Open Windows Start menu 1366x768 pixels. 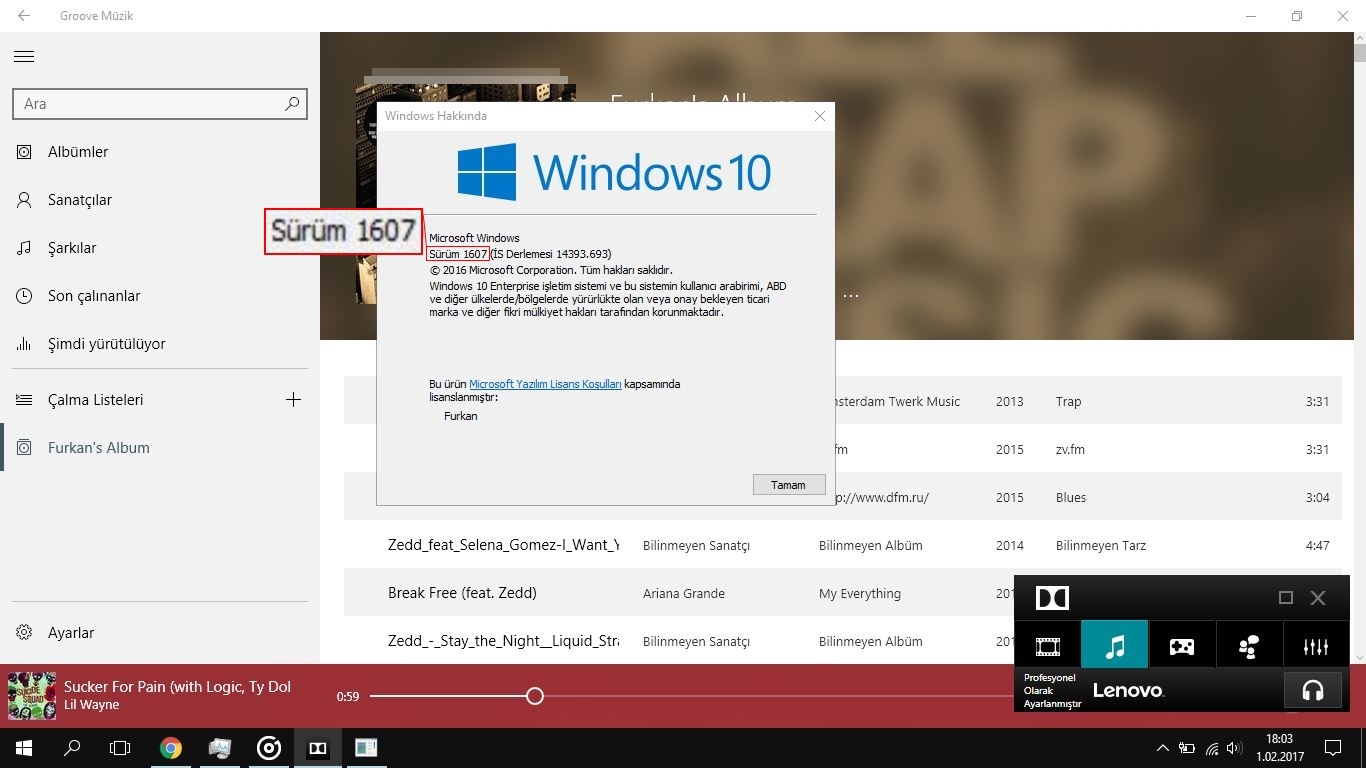(x=24, y=748)
